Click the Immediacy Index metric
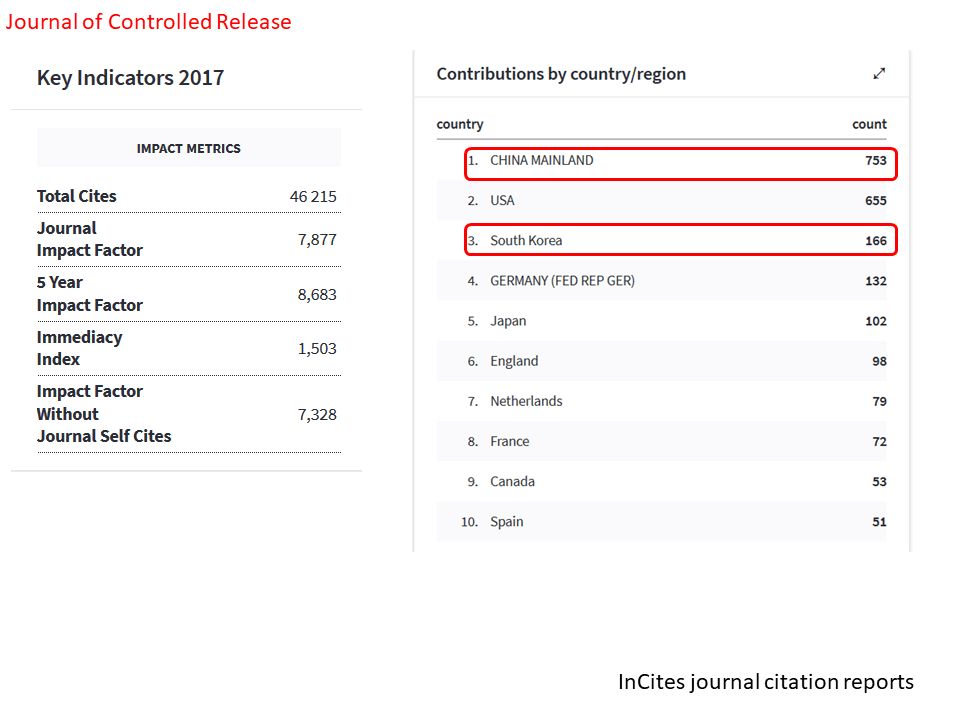The height and width of the screenshot is (720, 960). (x=80, y=348)
